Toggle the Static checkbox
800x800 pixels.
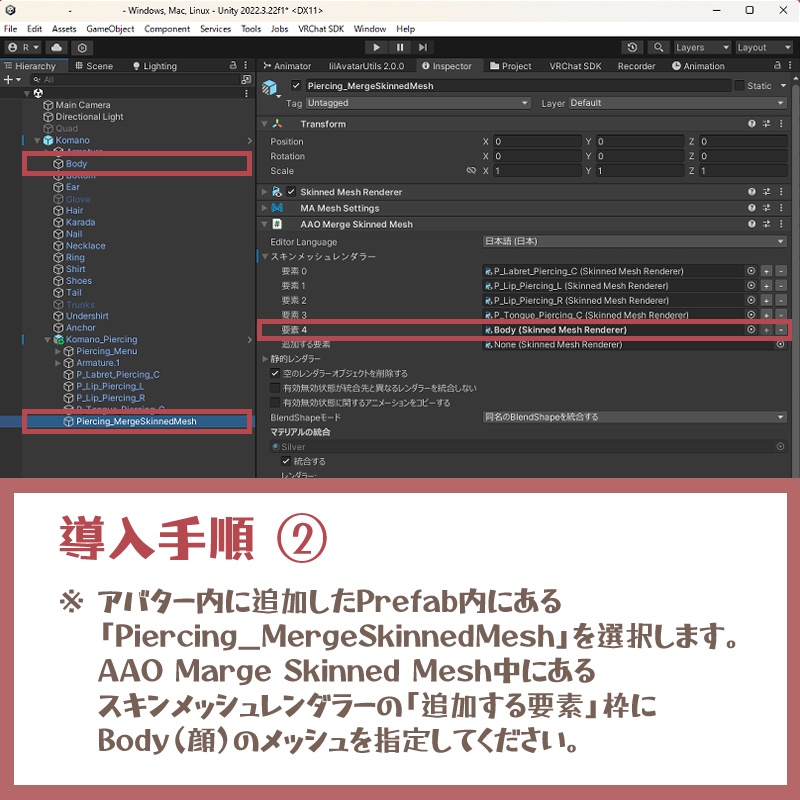739,86
